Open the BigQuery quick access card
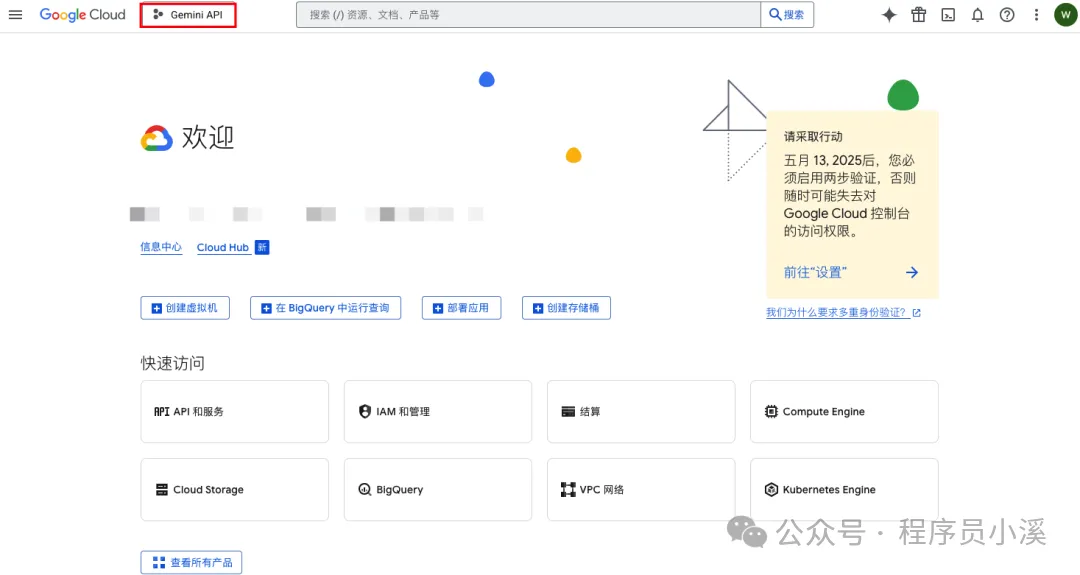This screenshot has height=575, width=1080. click(438, 490)
